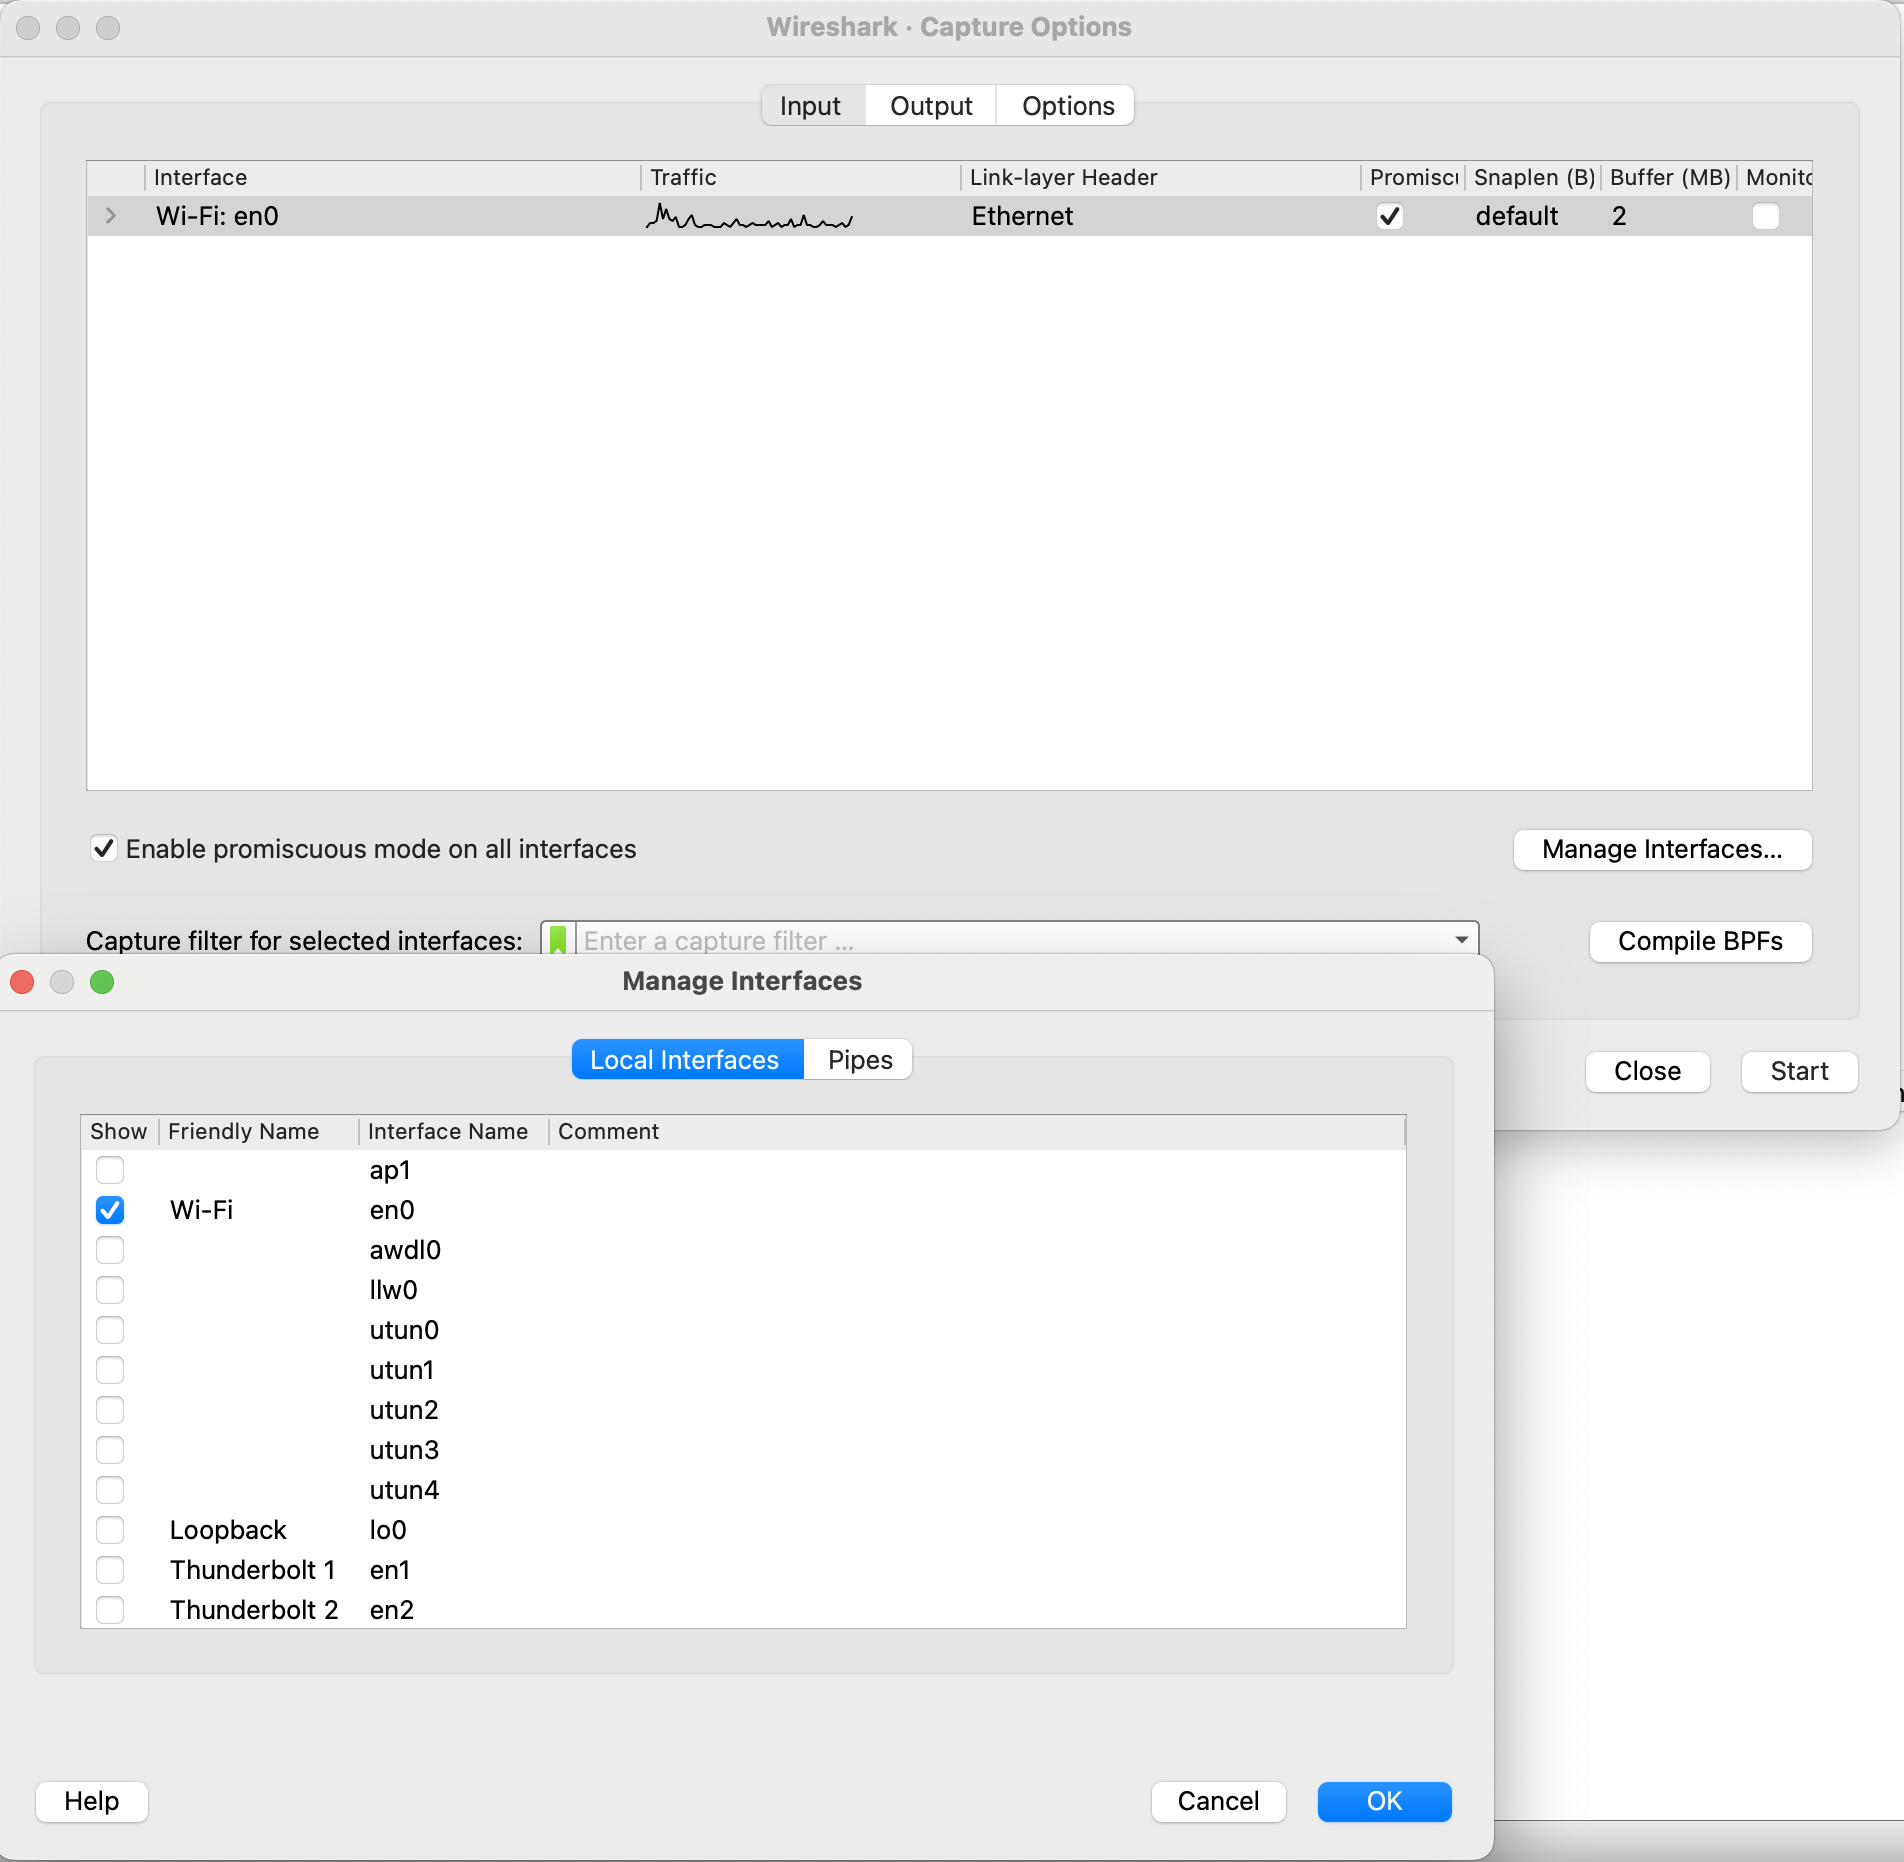Toggle monitor mode checkbox for Wi-Fi en0
The height and width of the screenshot is (1862, 1904).
(x=1766, y=216)
